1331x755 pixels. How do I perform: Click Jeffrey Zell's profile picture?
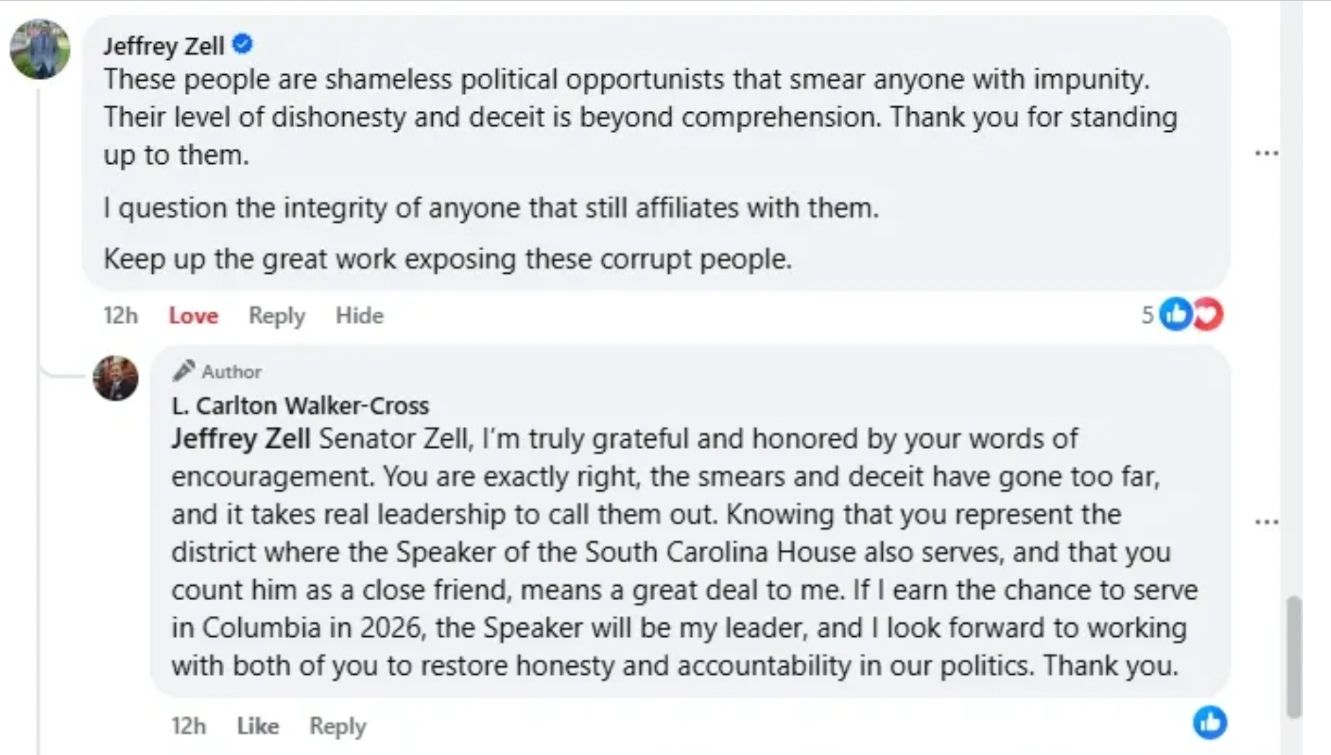(x=40, y=49)
